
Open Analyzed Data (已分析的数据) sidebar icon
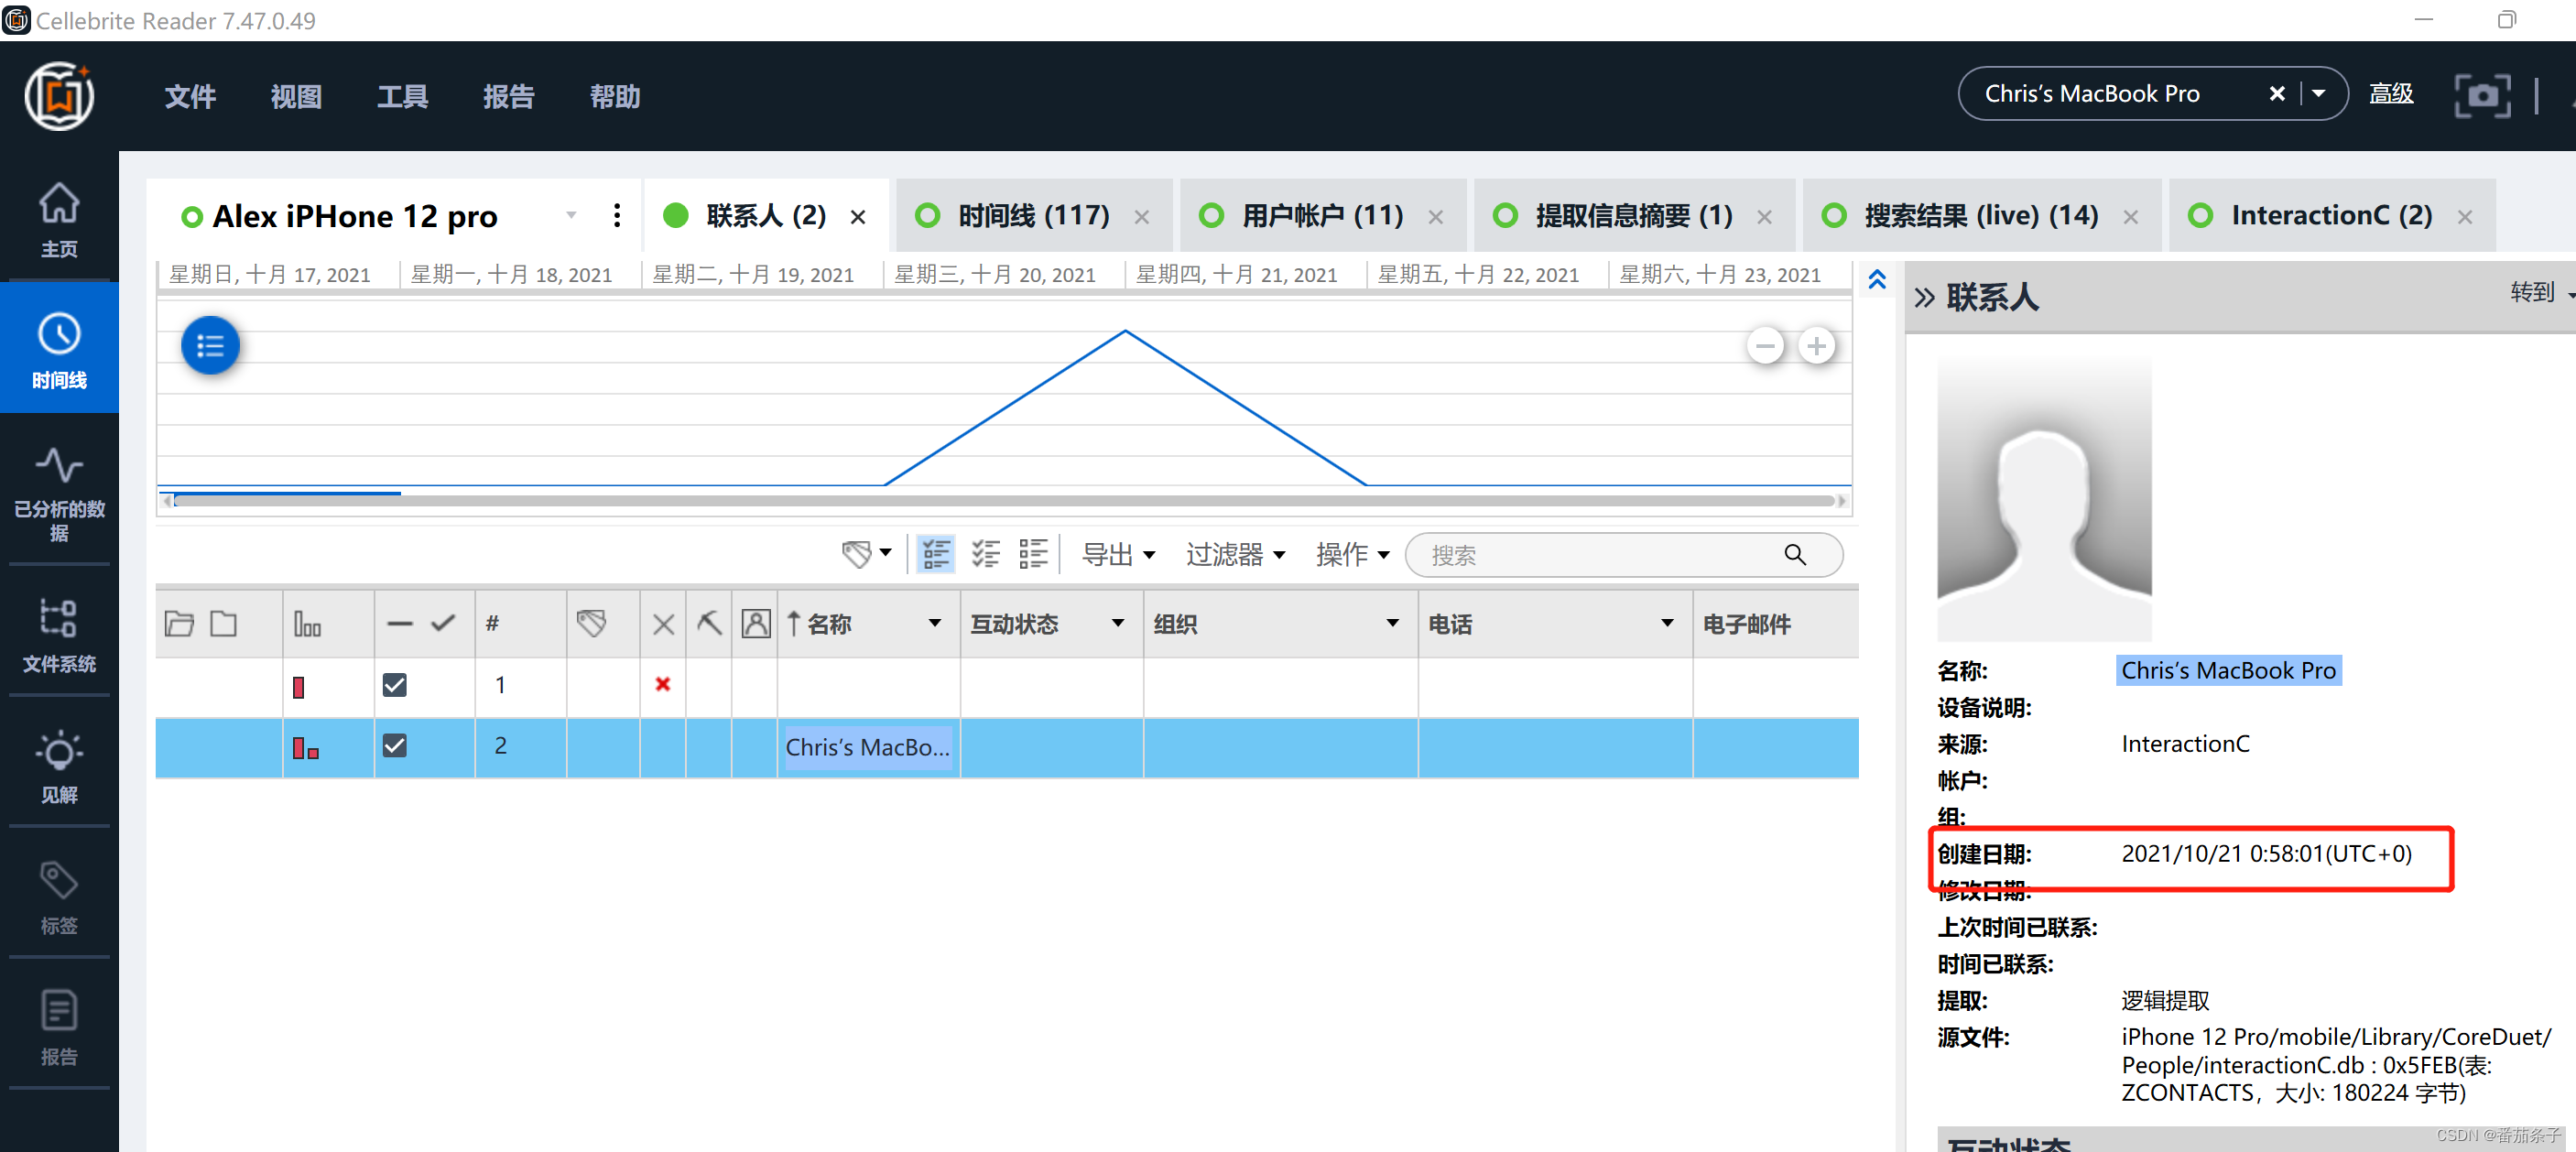(59, 493)
